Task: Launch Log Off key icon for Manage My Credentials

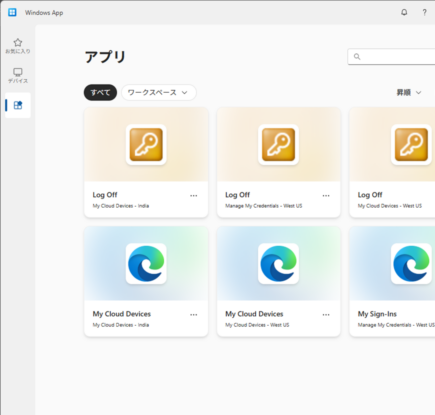Action: 278,145
